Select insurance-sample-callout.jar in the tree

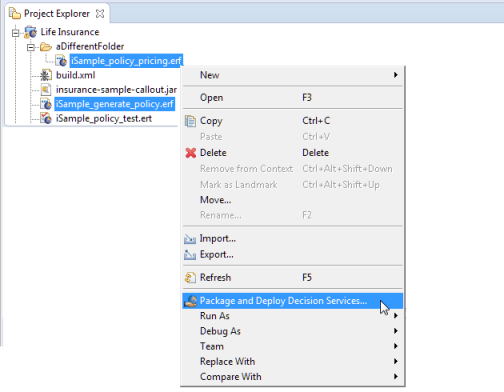coord(116,90)
